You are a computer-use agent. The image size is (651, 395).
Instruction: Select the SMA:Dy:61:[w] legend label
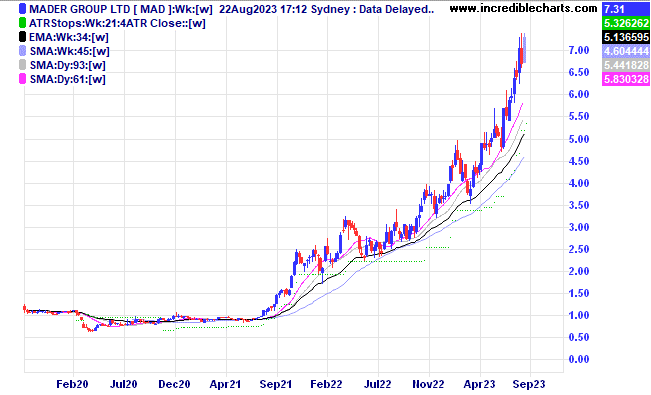68,79
